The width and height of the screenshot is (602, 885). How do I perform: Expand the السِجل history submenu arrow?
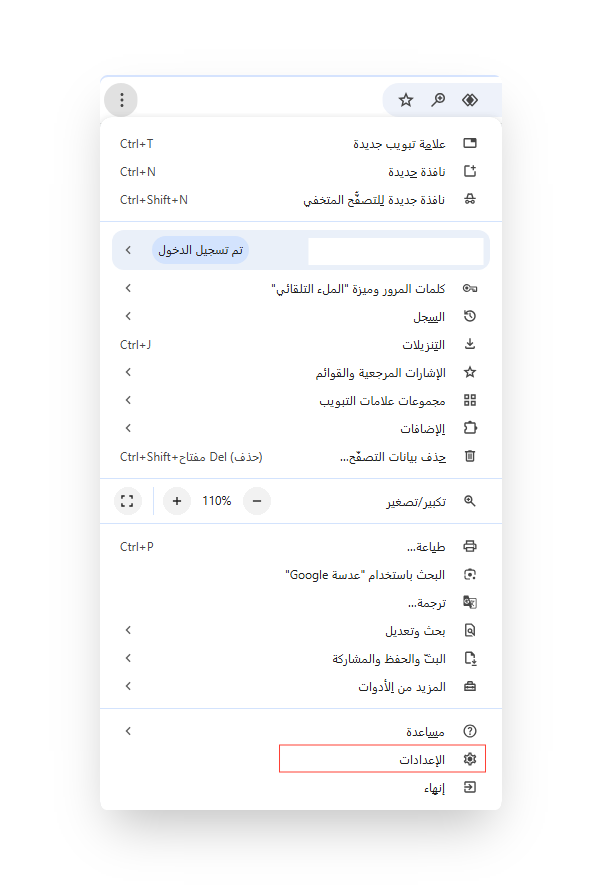pyautogui.click(x=127, y=316)
